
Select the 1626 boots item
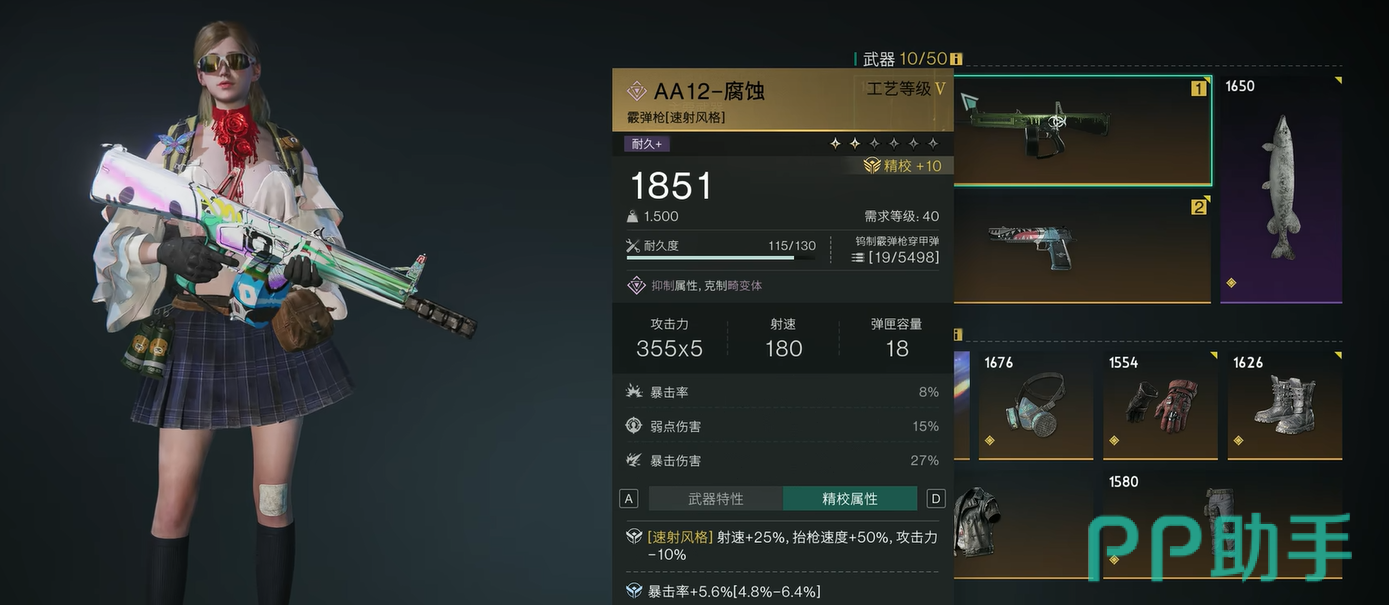pos(1285,405)
